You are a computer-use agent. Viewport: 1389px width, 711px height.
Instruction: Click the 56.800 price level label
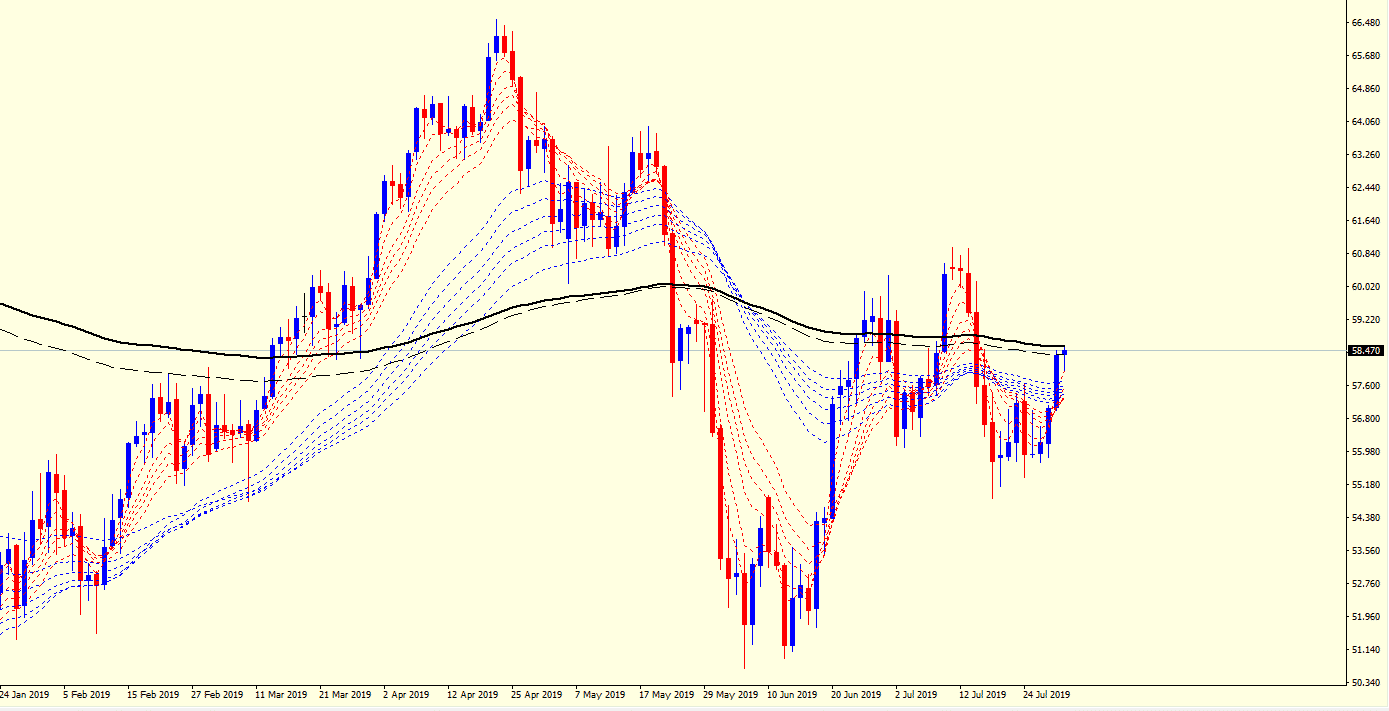coord(1366,419)
